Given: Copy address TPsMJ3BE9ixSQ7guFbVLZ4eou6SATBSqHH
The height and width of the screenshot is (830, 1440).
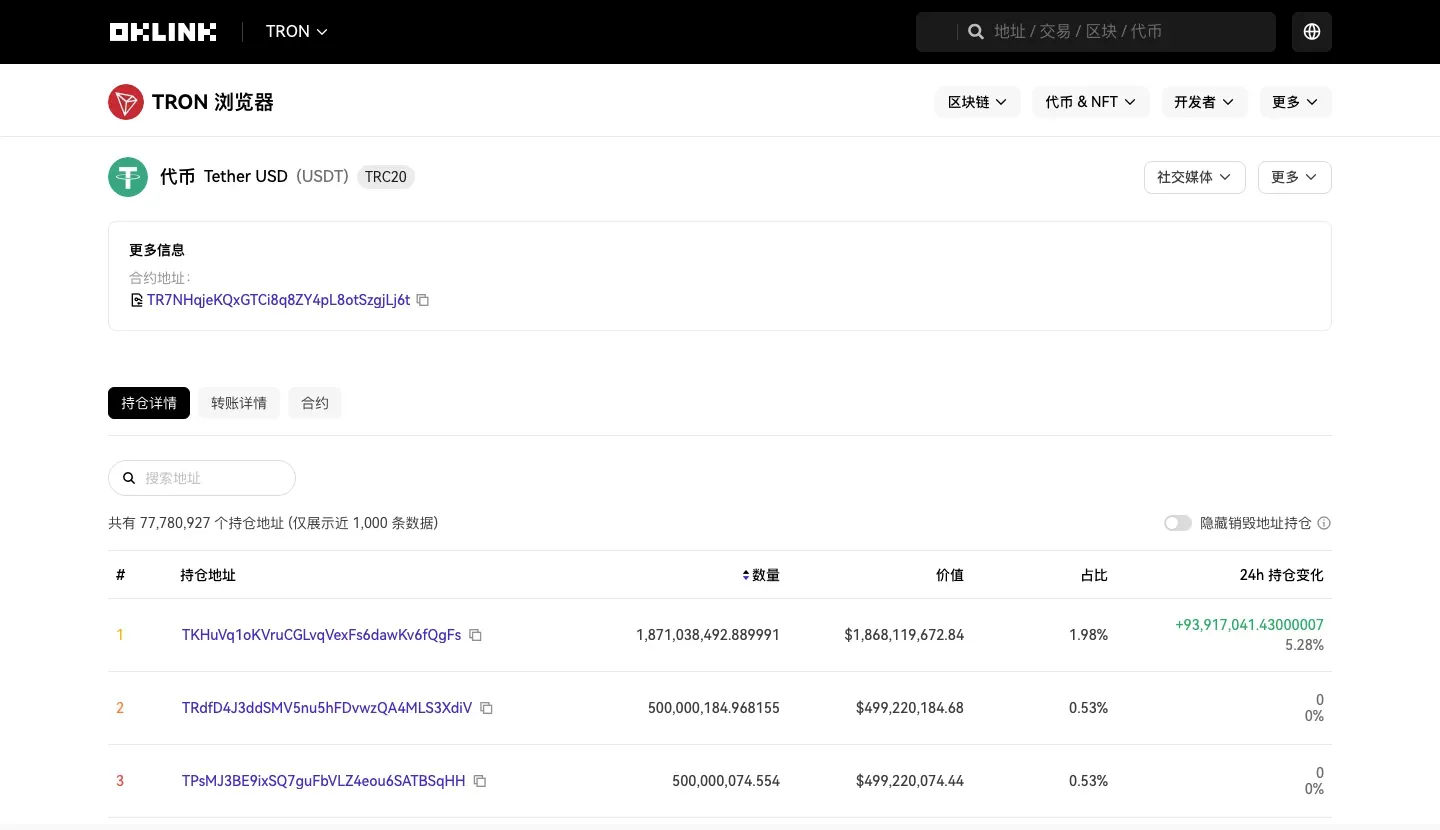Looking at the screenshot, I should pyautogui.click(x=480, y=781).
